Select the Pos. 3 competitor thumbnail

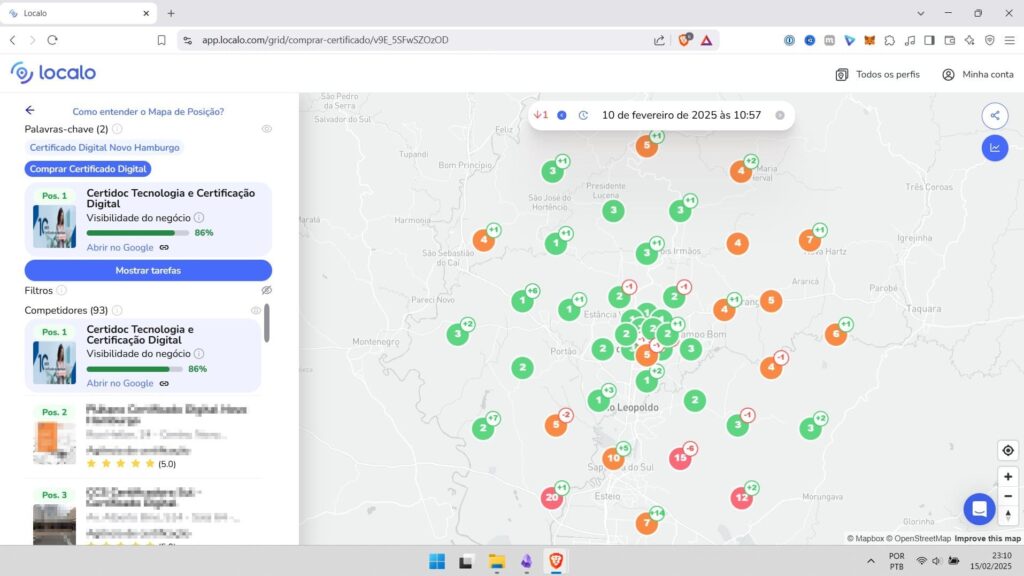[x=54, y=523]
